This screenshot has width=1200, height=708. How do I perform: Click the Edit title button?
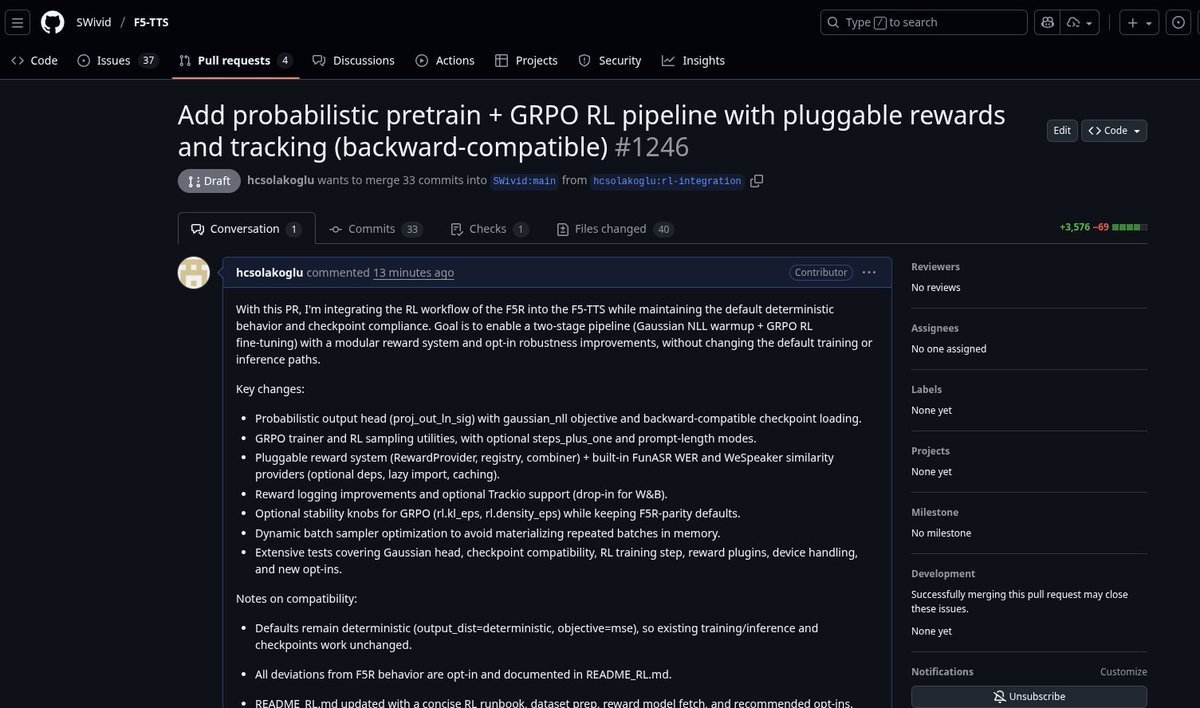click(x=1062, y=130)
